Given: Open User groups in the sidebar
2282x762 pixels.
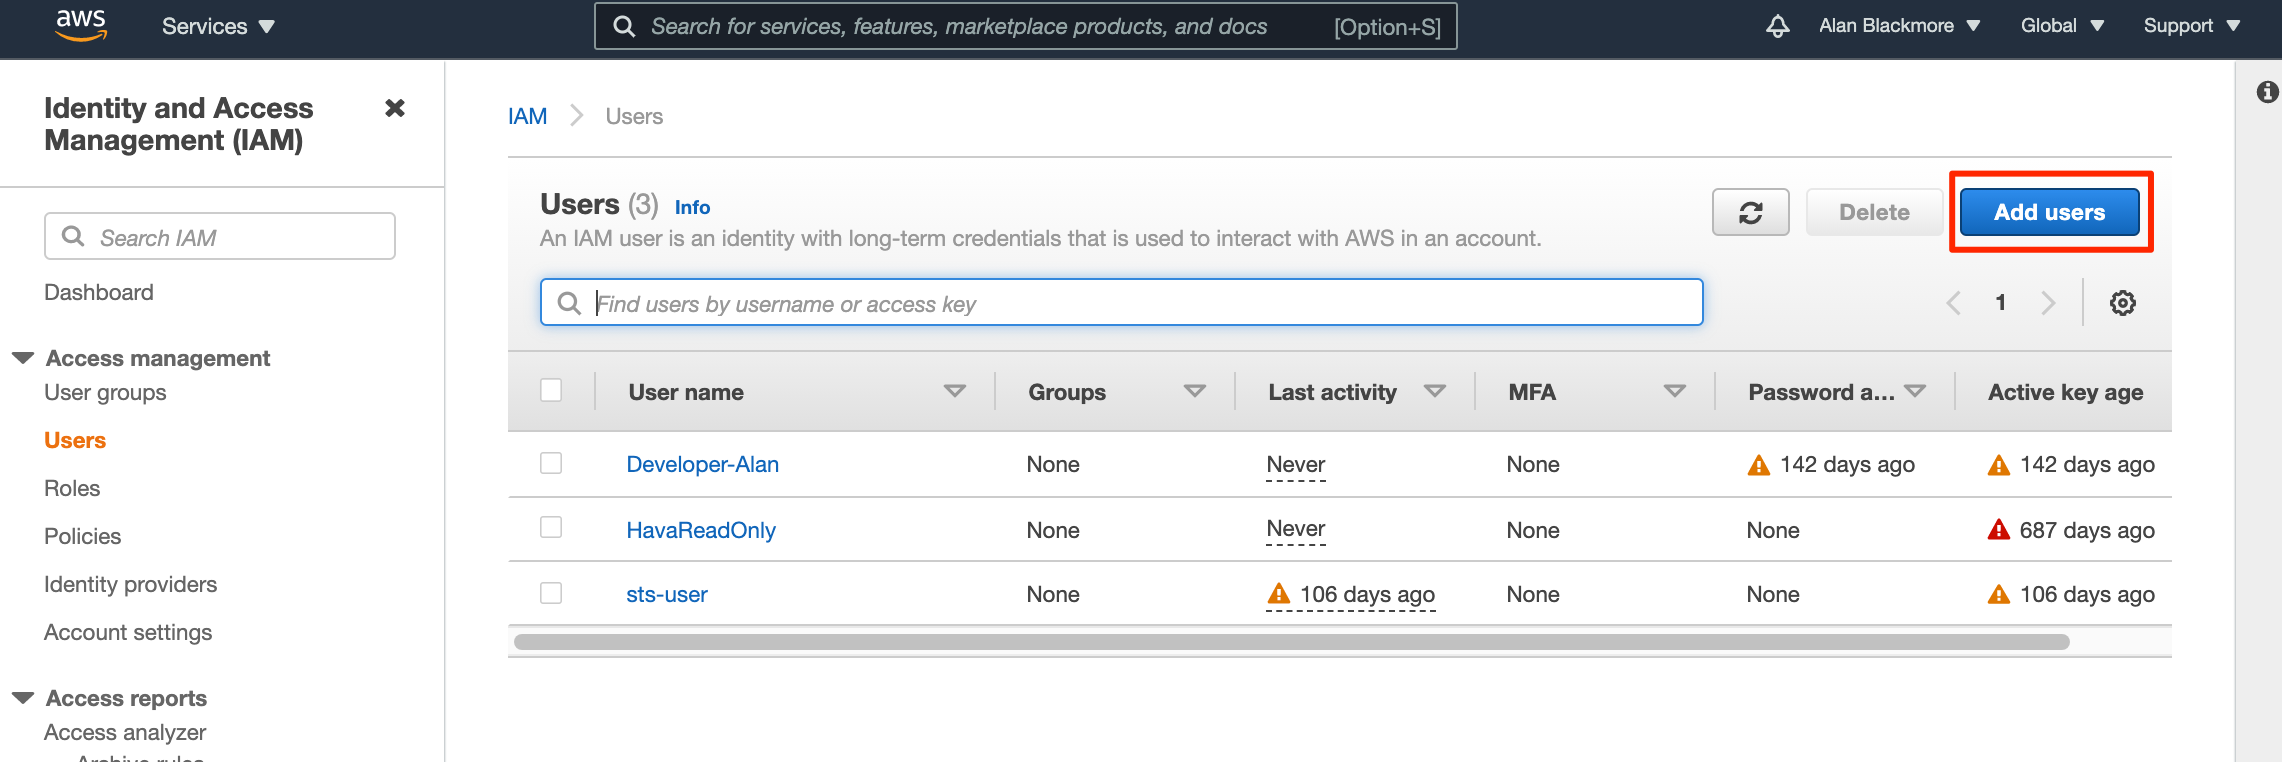Looking at the screenshot, I should point(105,393).
